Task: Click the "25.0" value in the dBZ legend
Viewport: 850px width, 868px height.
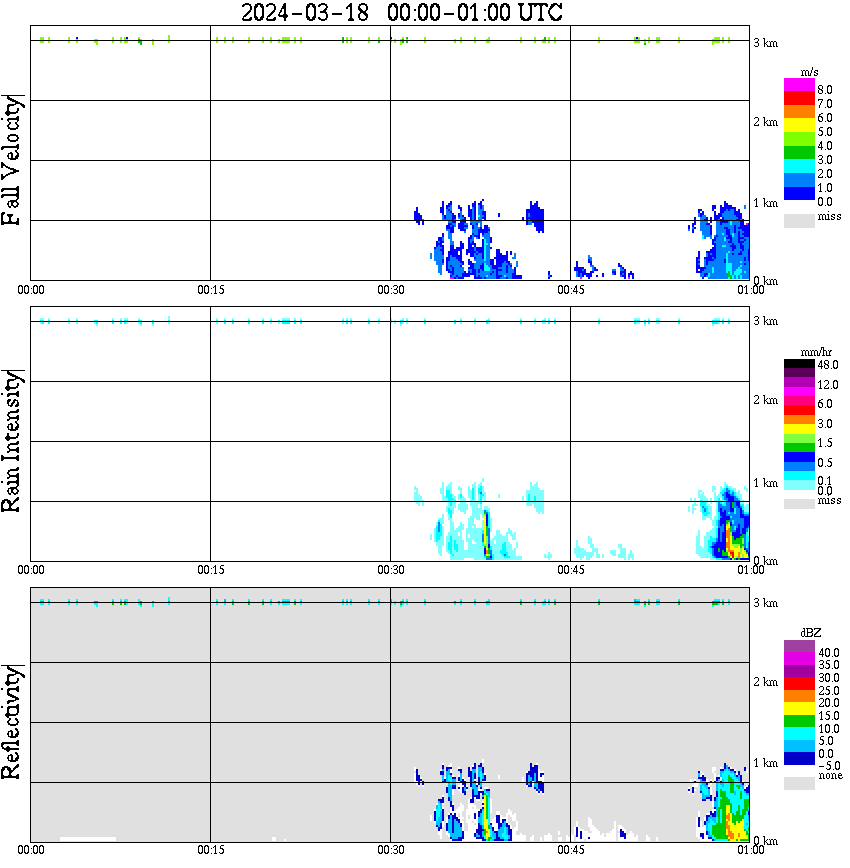Action: click(829, 690)
